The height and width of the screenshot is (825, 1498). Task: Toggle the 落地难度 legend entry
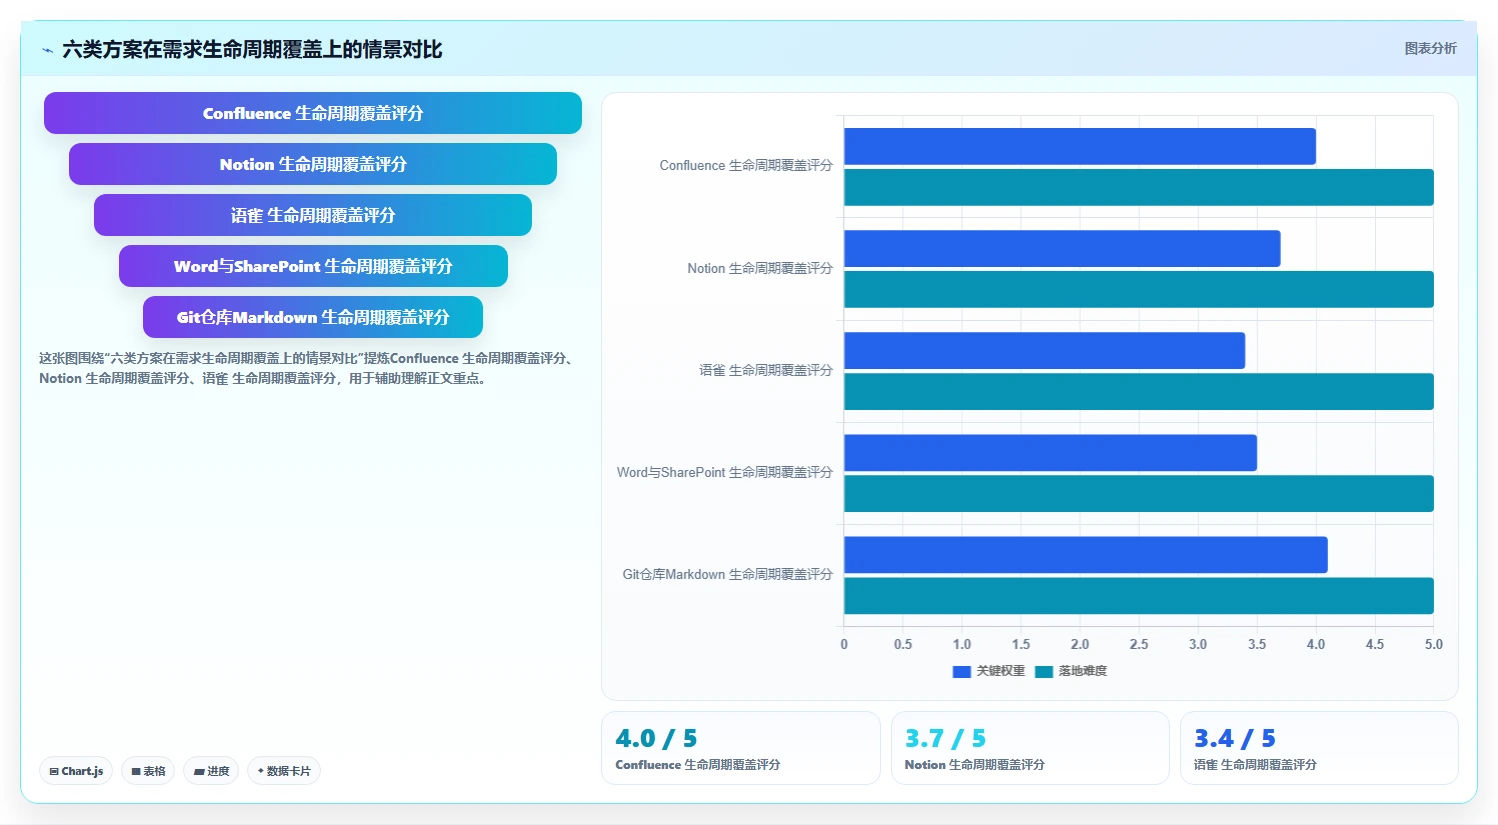(1071, 671)
